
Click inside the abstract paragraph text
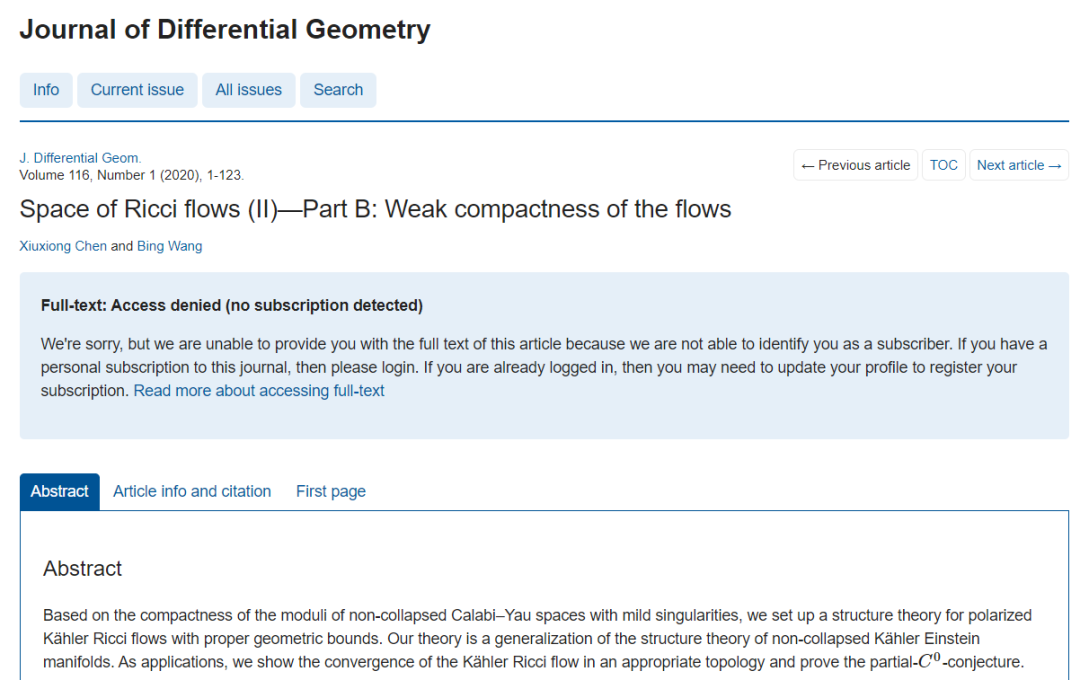(536, 638)
